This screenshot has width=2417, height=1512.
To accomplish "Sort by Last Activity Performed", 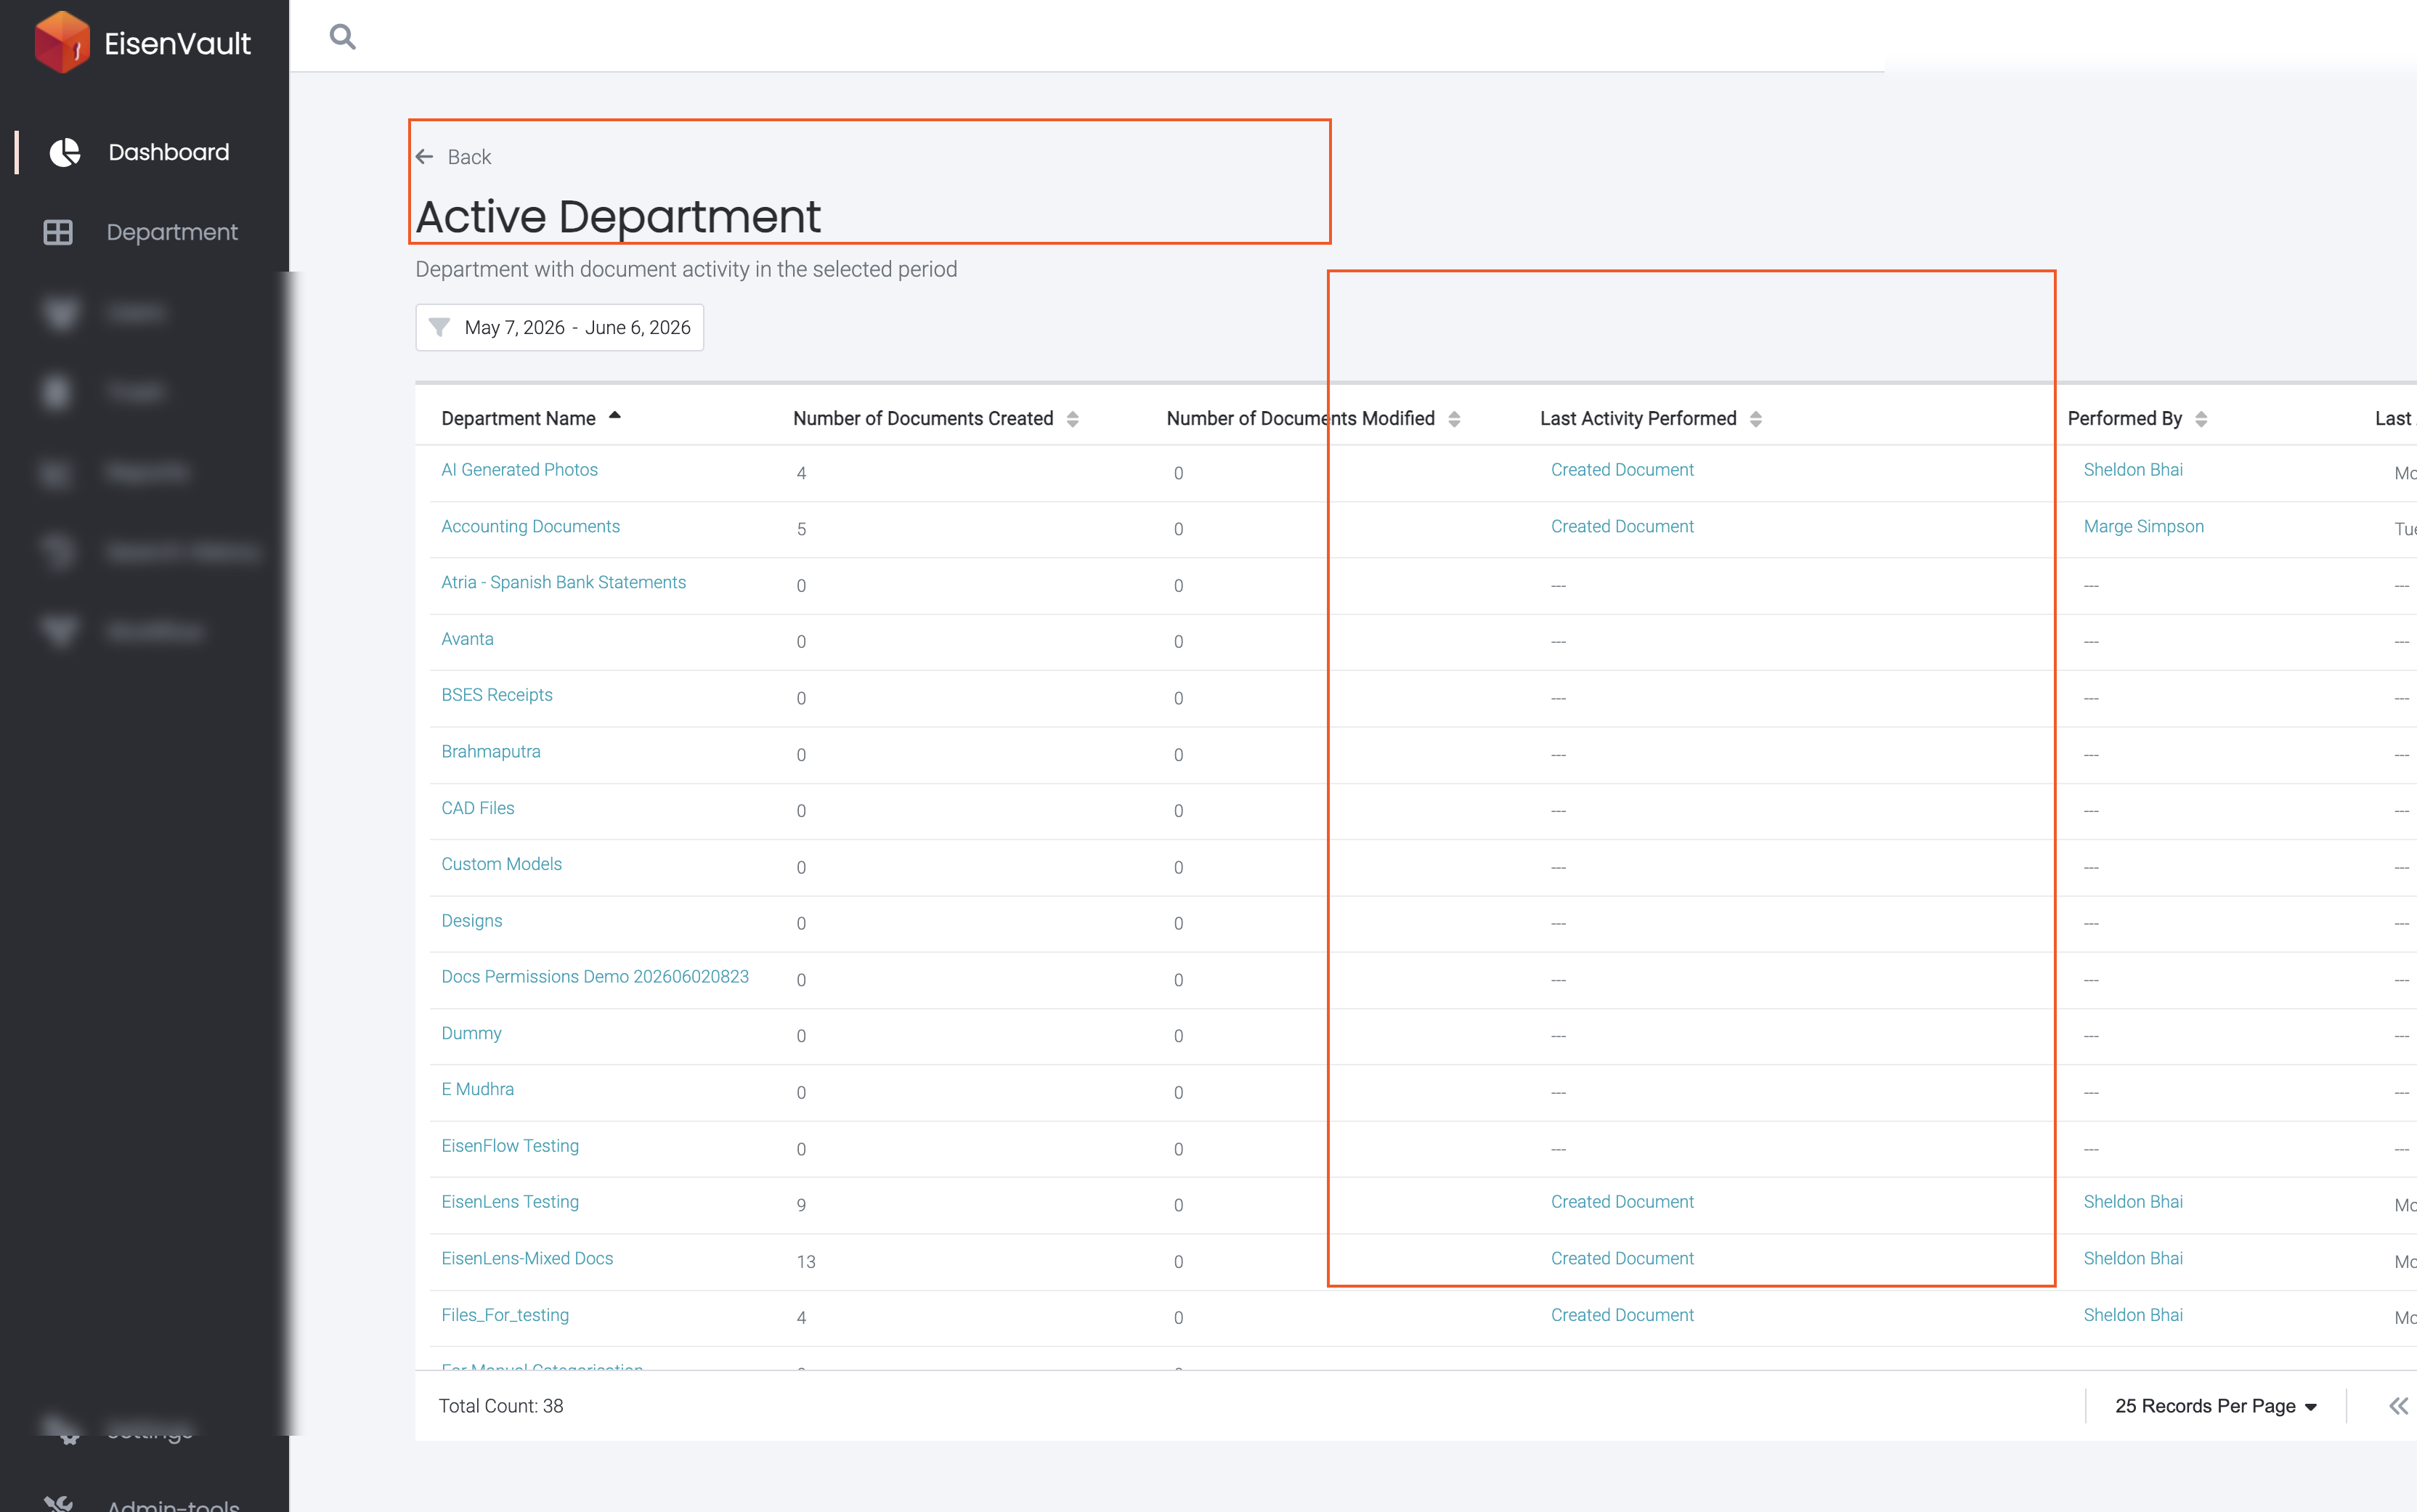I will click(x=1651, y=418).
